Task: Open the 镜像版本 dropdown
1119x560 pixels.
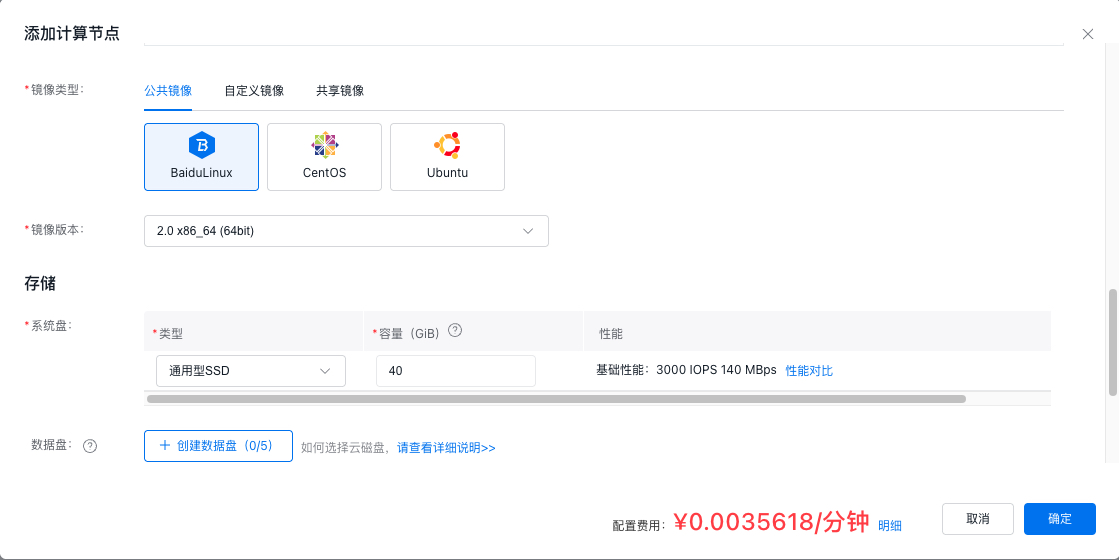Action: (x=346, y=231)
